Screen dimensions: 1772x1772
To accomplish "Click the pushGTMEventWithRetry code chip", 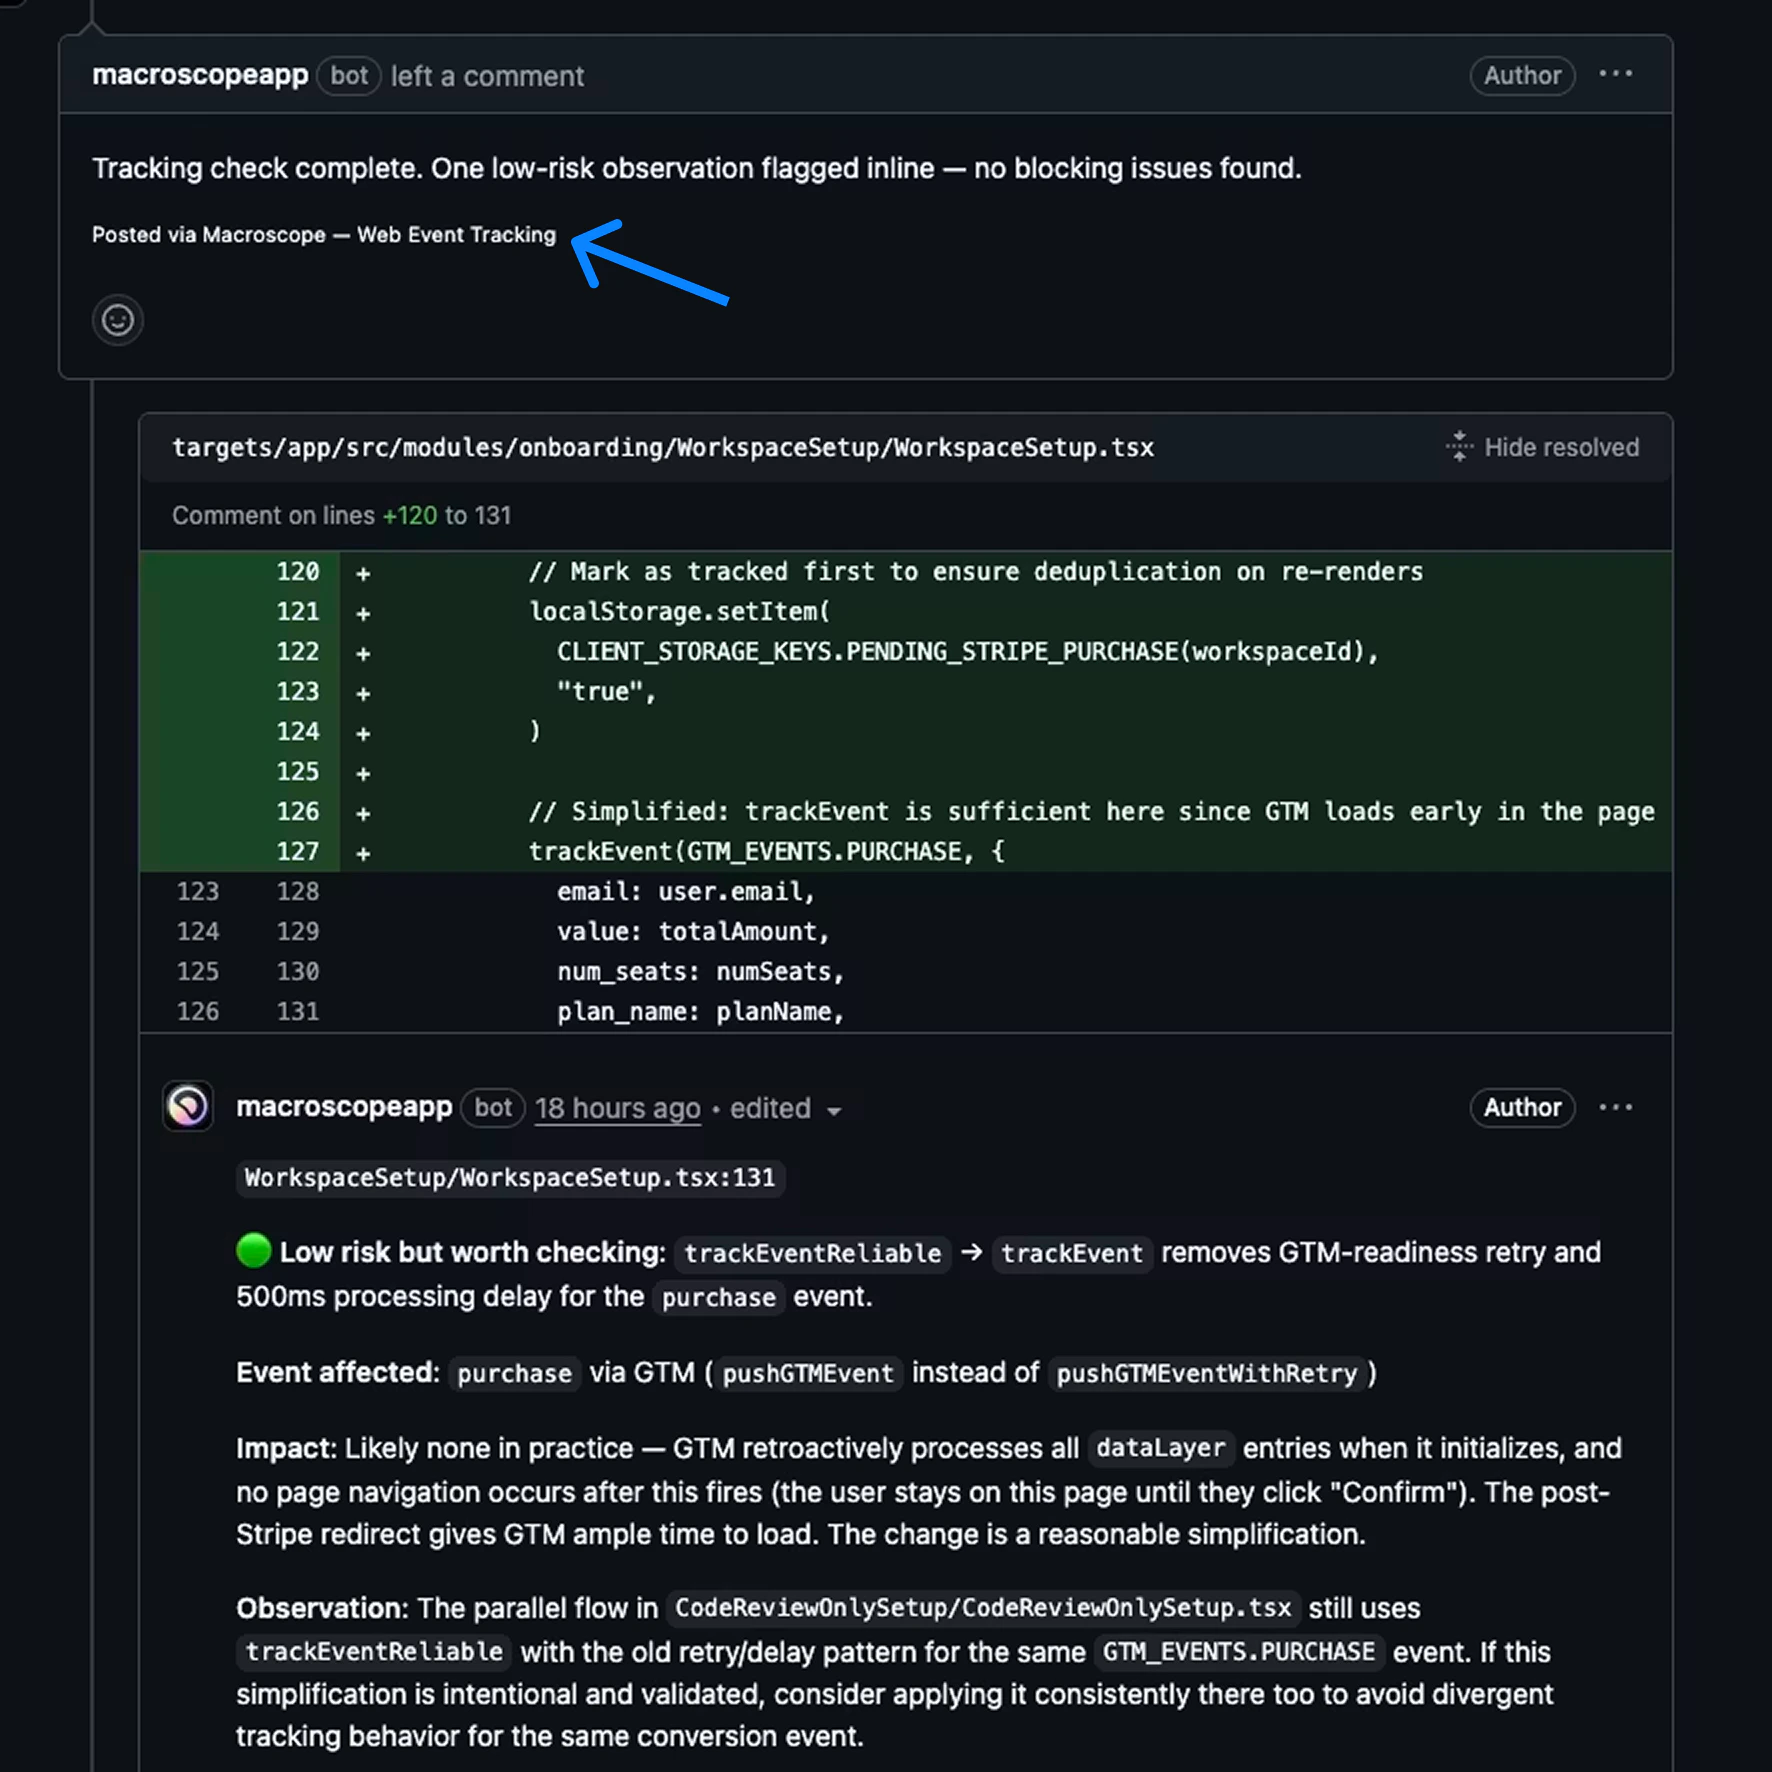I will tap(1208, 1373).
